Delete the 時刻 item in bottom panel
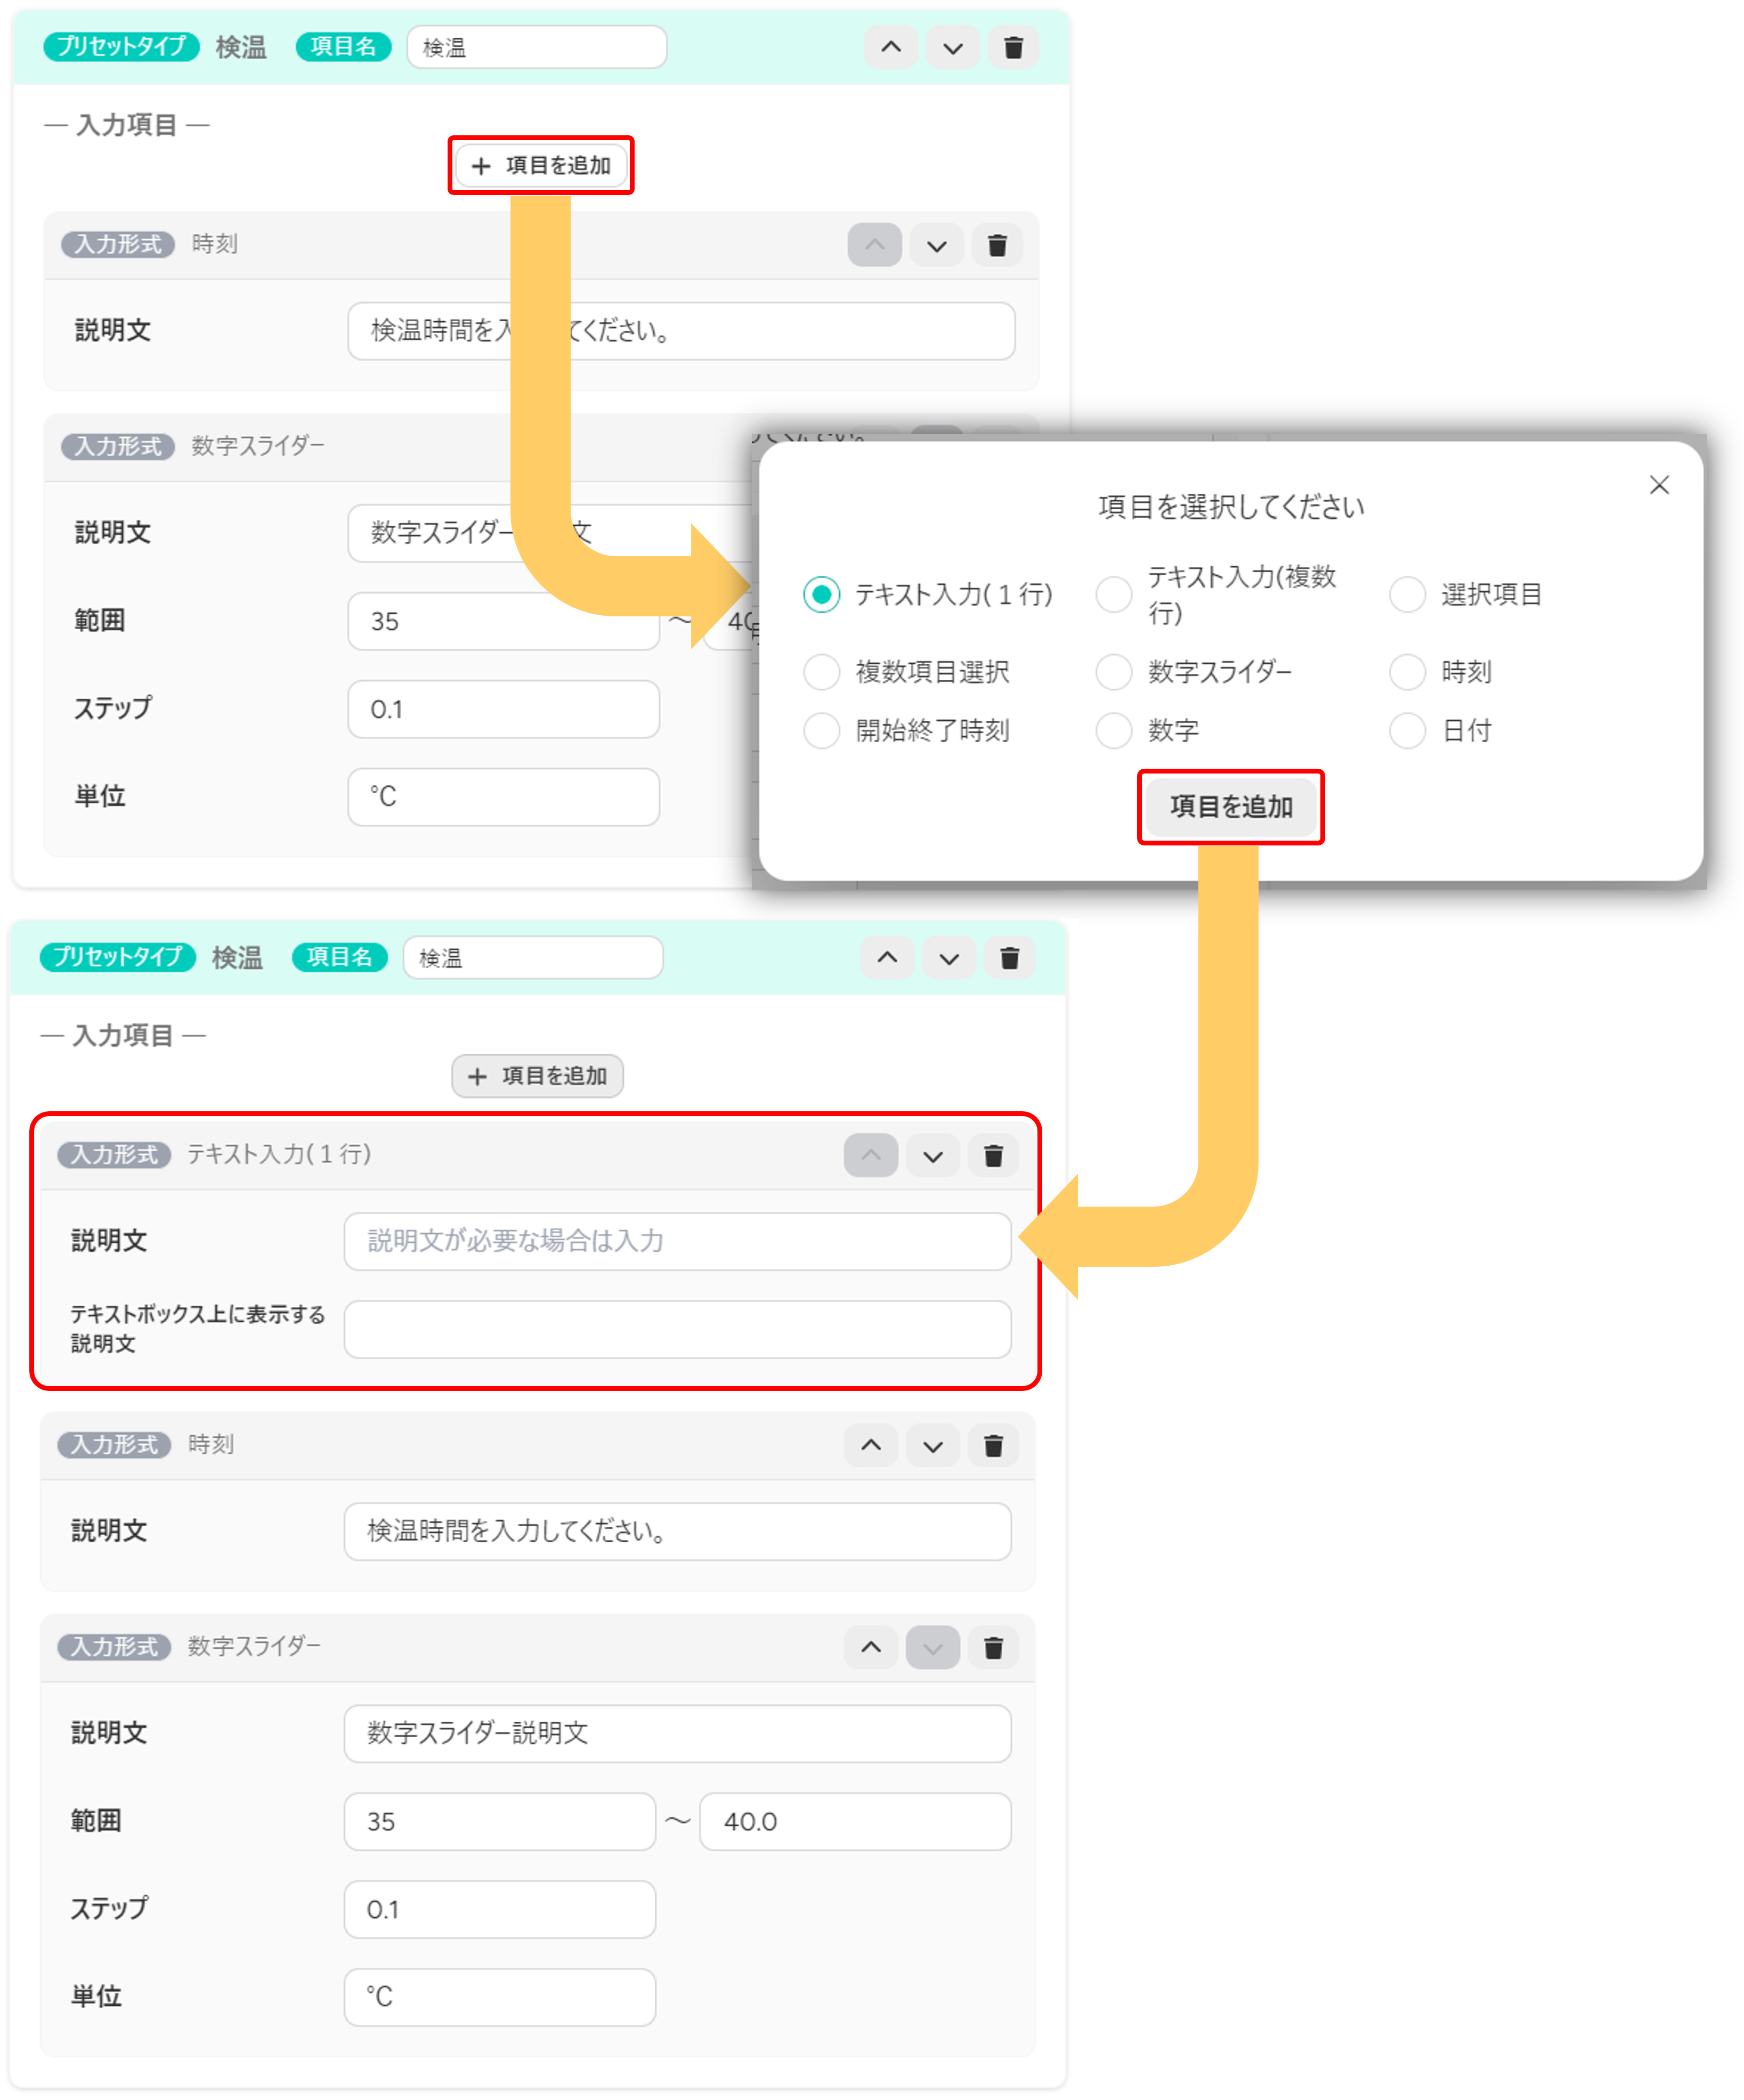Screen dimensions: 1744x2100 [x=993, y=1446]
